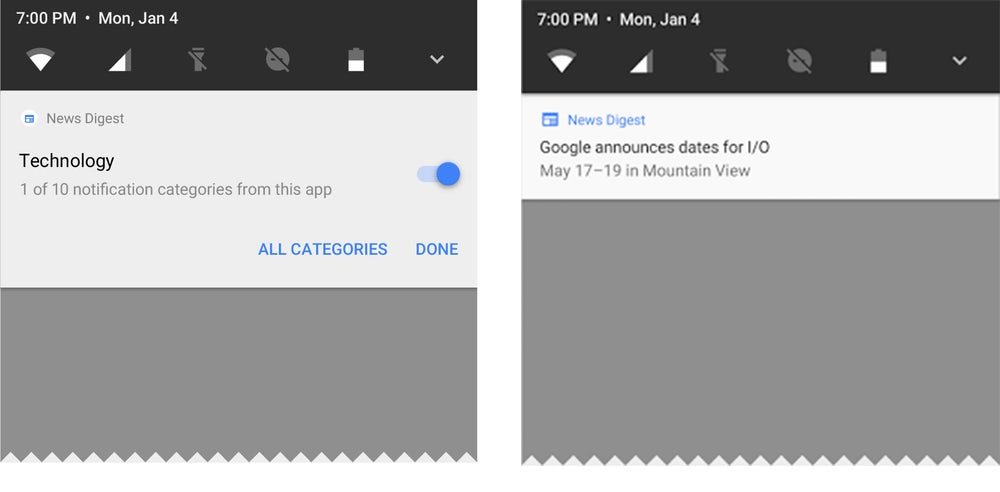Toggle the flashlight in the left quick settings

point(198,61)
